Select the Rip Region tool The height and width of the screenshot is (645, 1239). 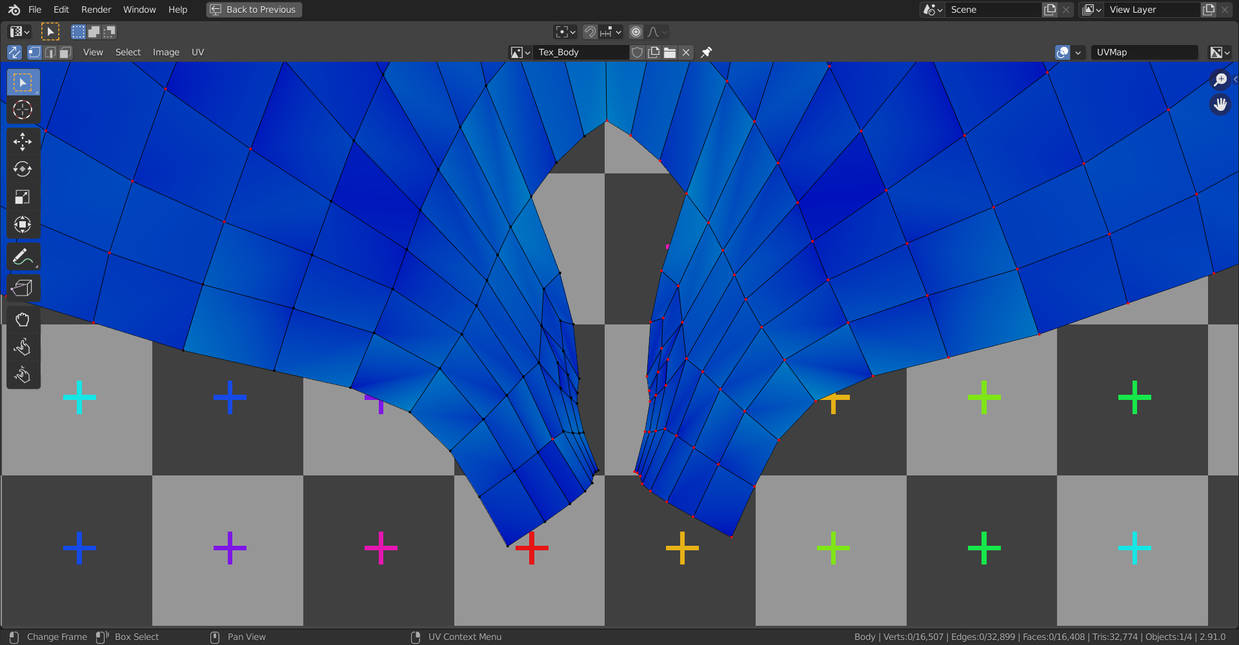click(22, 288)
